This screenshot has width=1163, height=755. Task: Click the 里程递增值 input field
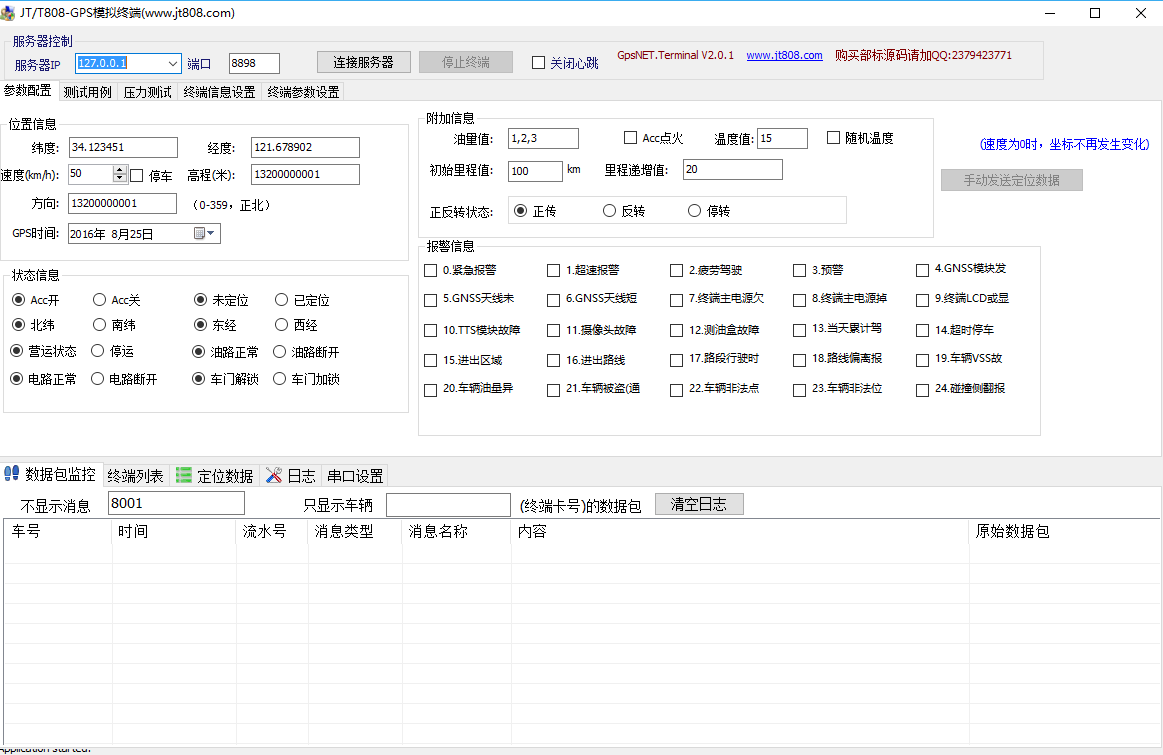coord(733,170)
